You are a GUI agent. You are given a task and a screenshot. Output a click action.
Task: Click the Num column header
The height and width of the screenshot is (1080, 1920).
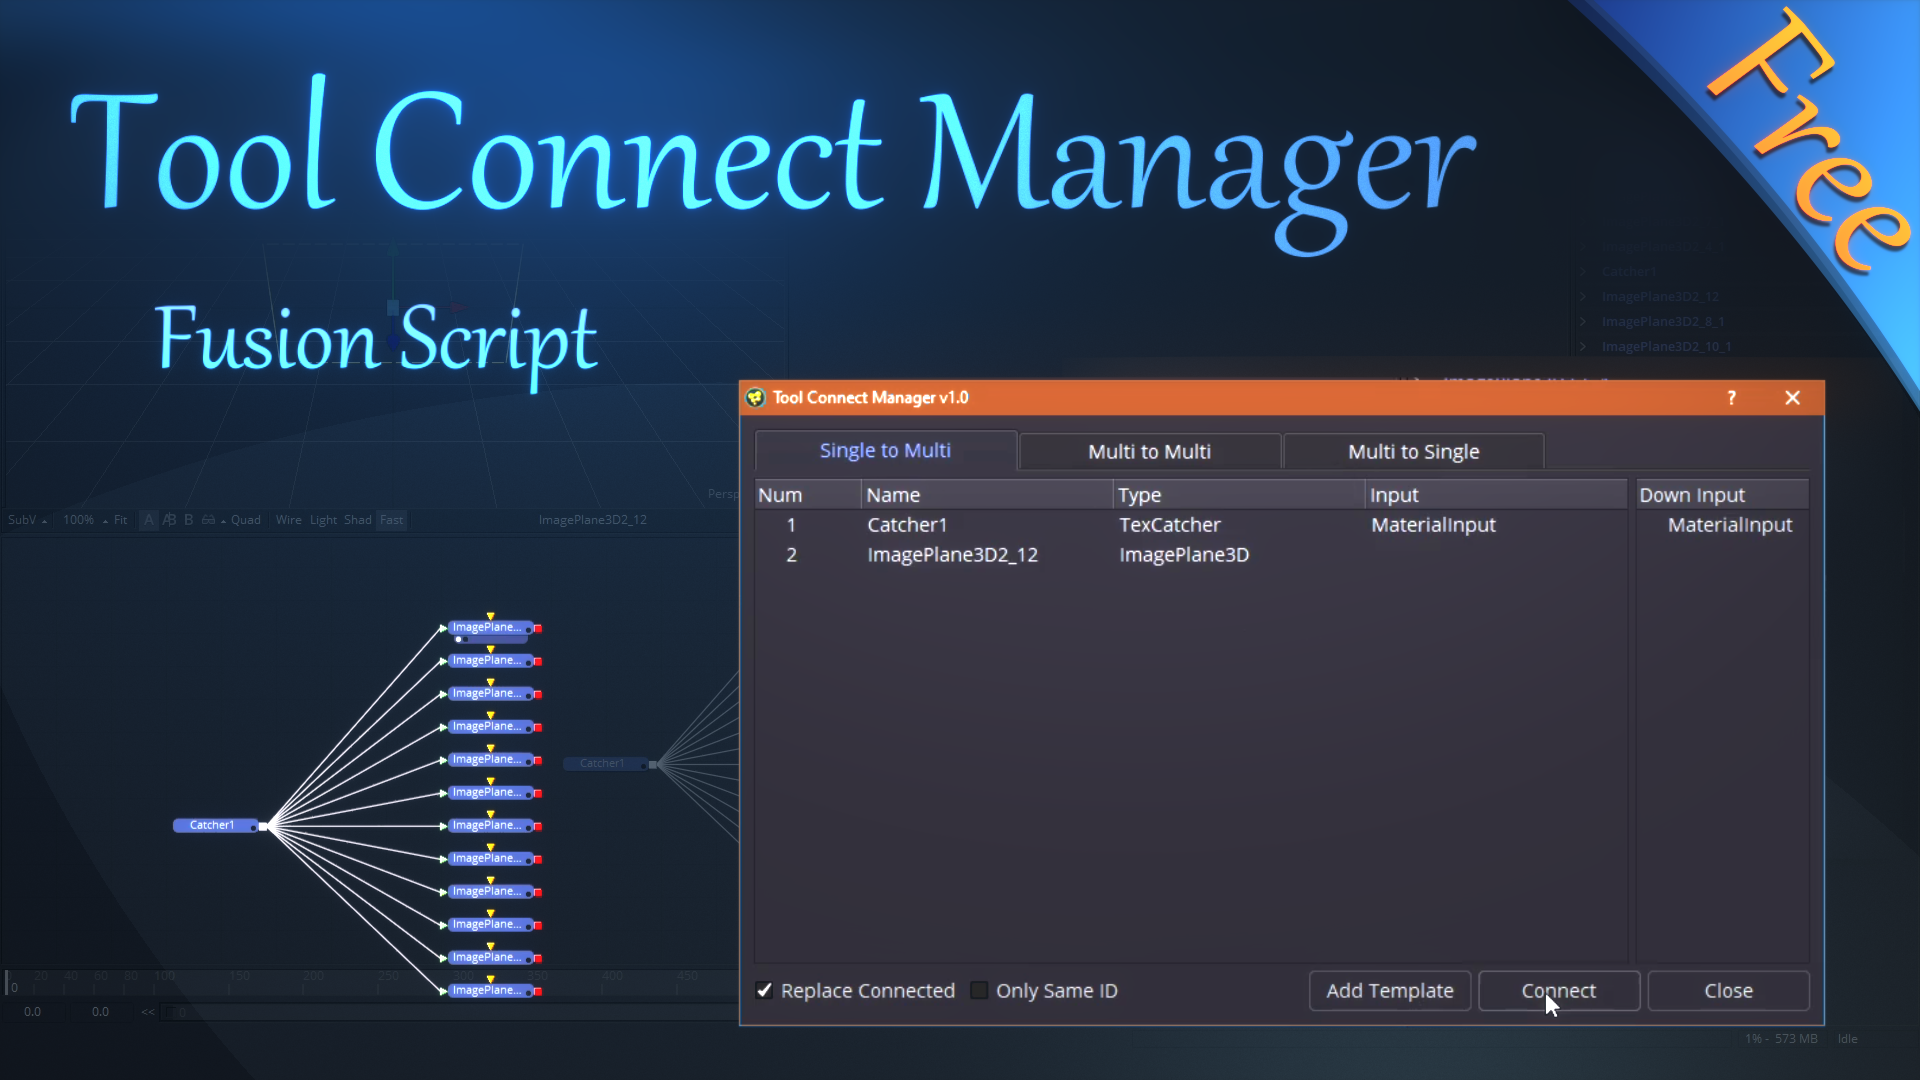click(807, 495)
